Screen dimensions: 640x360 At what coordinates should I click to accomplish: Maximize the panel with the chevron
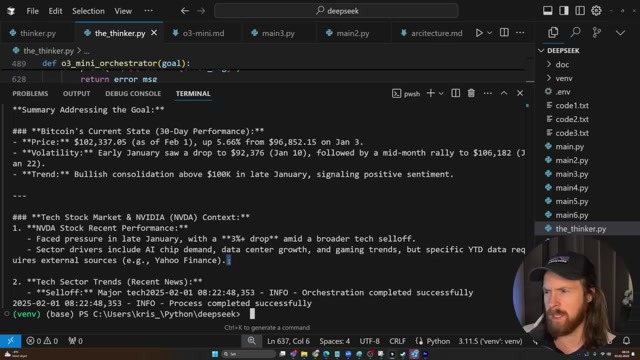tap(504, 93)
